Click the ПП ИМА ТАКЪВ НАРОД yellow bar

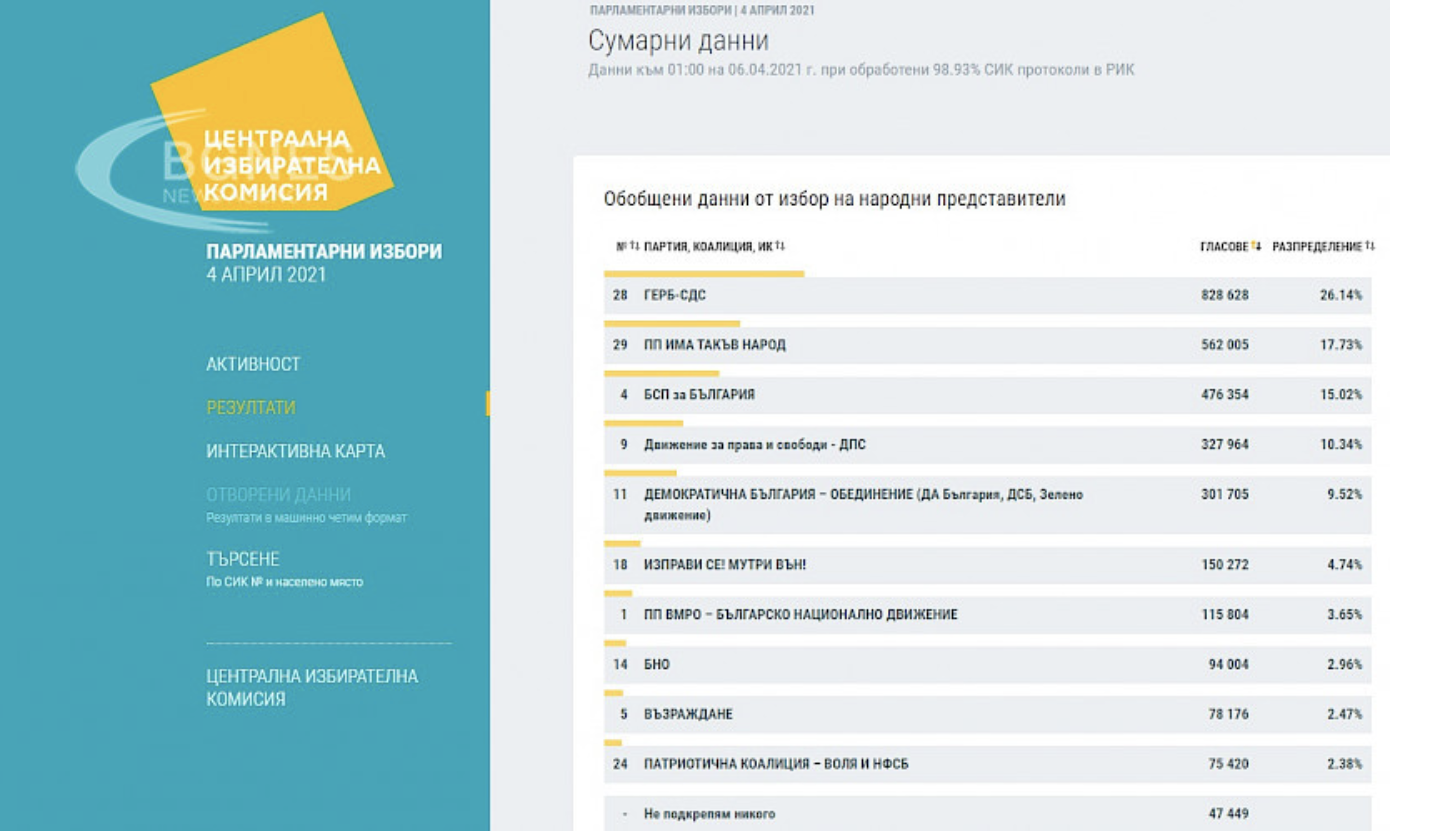pyautogui.click(x=672, y=323)
